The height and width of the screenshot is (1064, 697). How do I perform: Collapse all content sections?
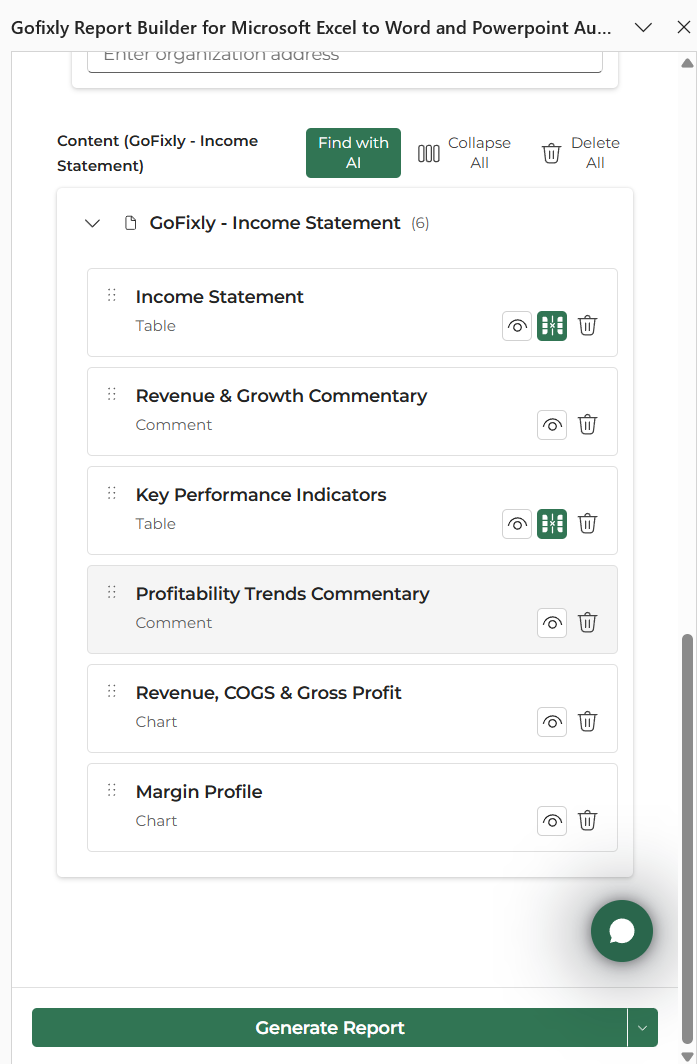(x=464, y=153)
